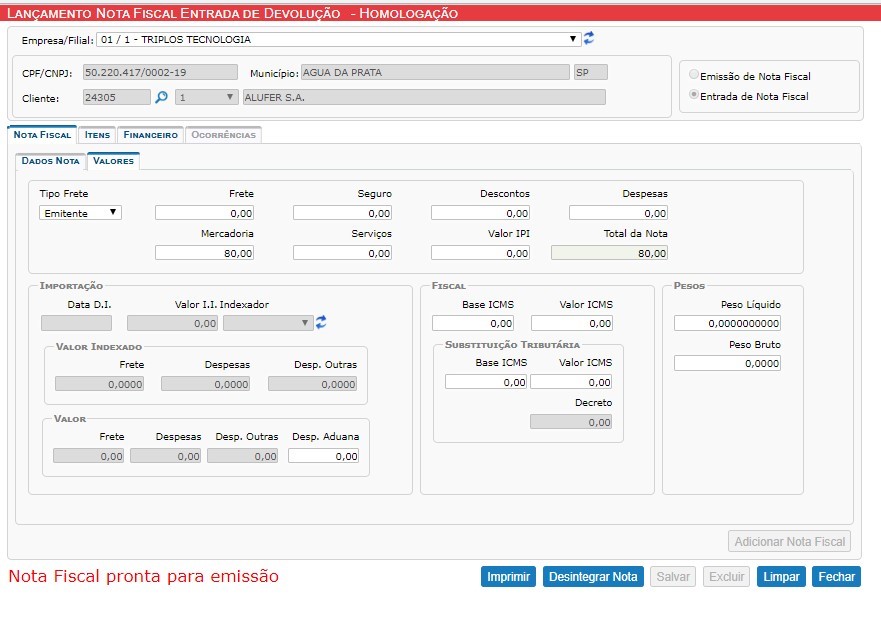Click Valor Indexado Despesas field
This screenshot has width=881, height=633.
pyautogui.click(x=206, y=384)
